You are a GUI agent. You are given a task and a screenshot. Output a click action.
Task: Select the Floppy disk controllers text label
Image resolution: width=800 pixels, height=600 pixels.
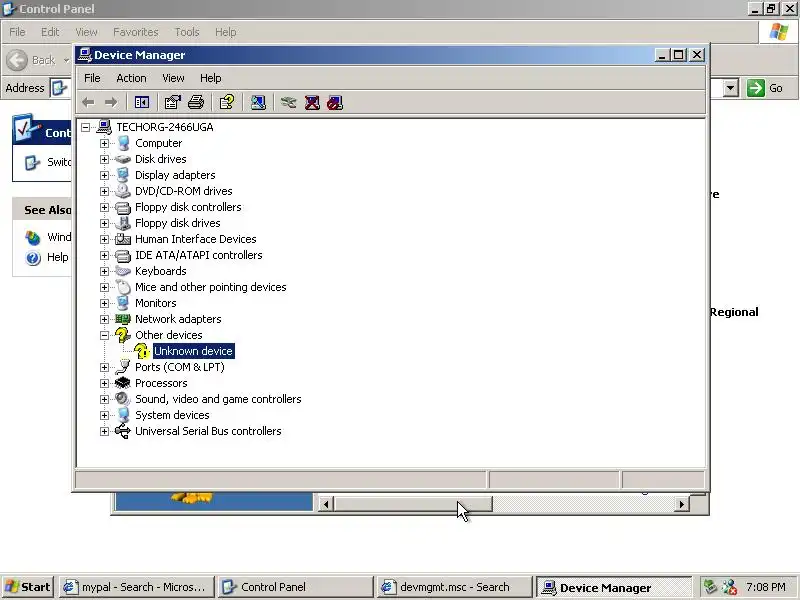188,207
